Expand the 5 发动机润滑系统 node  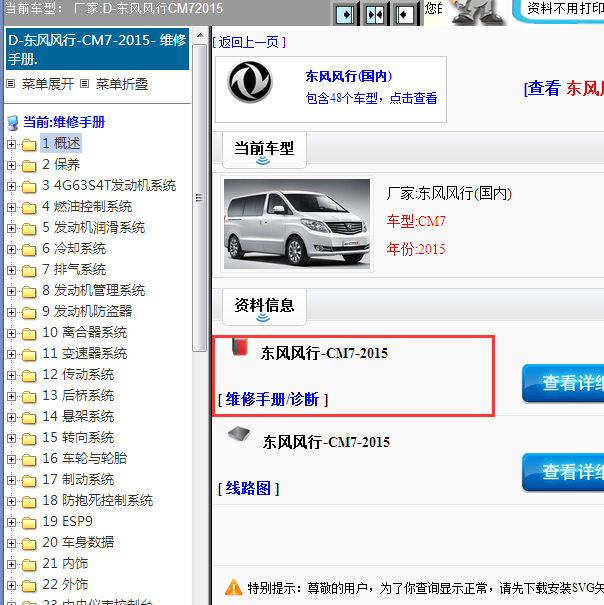coord(11,228)
